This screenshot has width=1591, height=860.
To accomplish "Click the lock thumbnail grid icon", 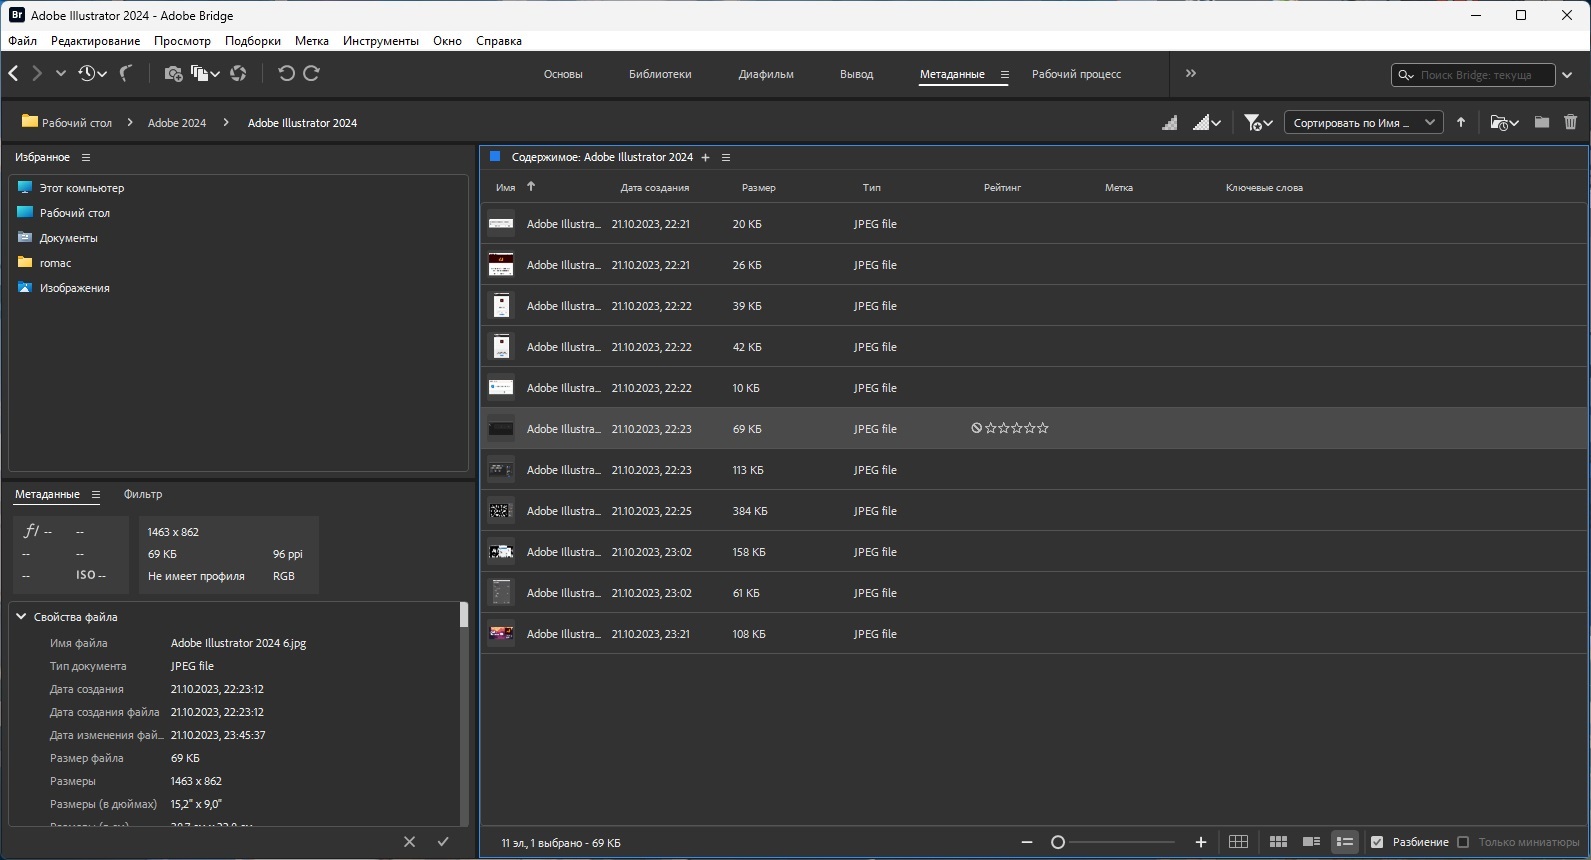I will (x=1238, y=842).
